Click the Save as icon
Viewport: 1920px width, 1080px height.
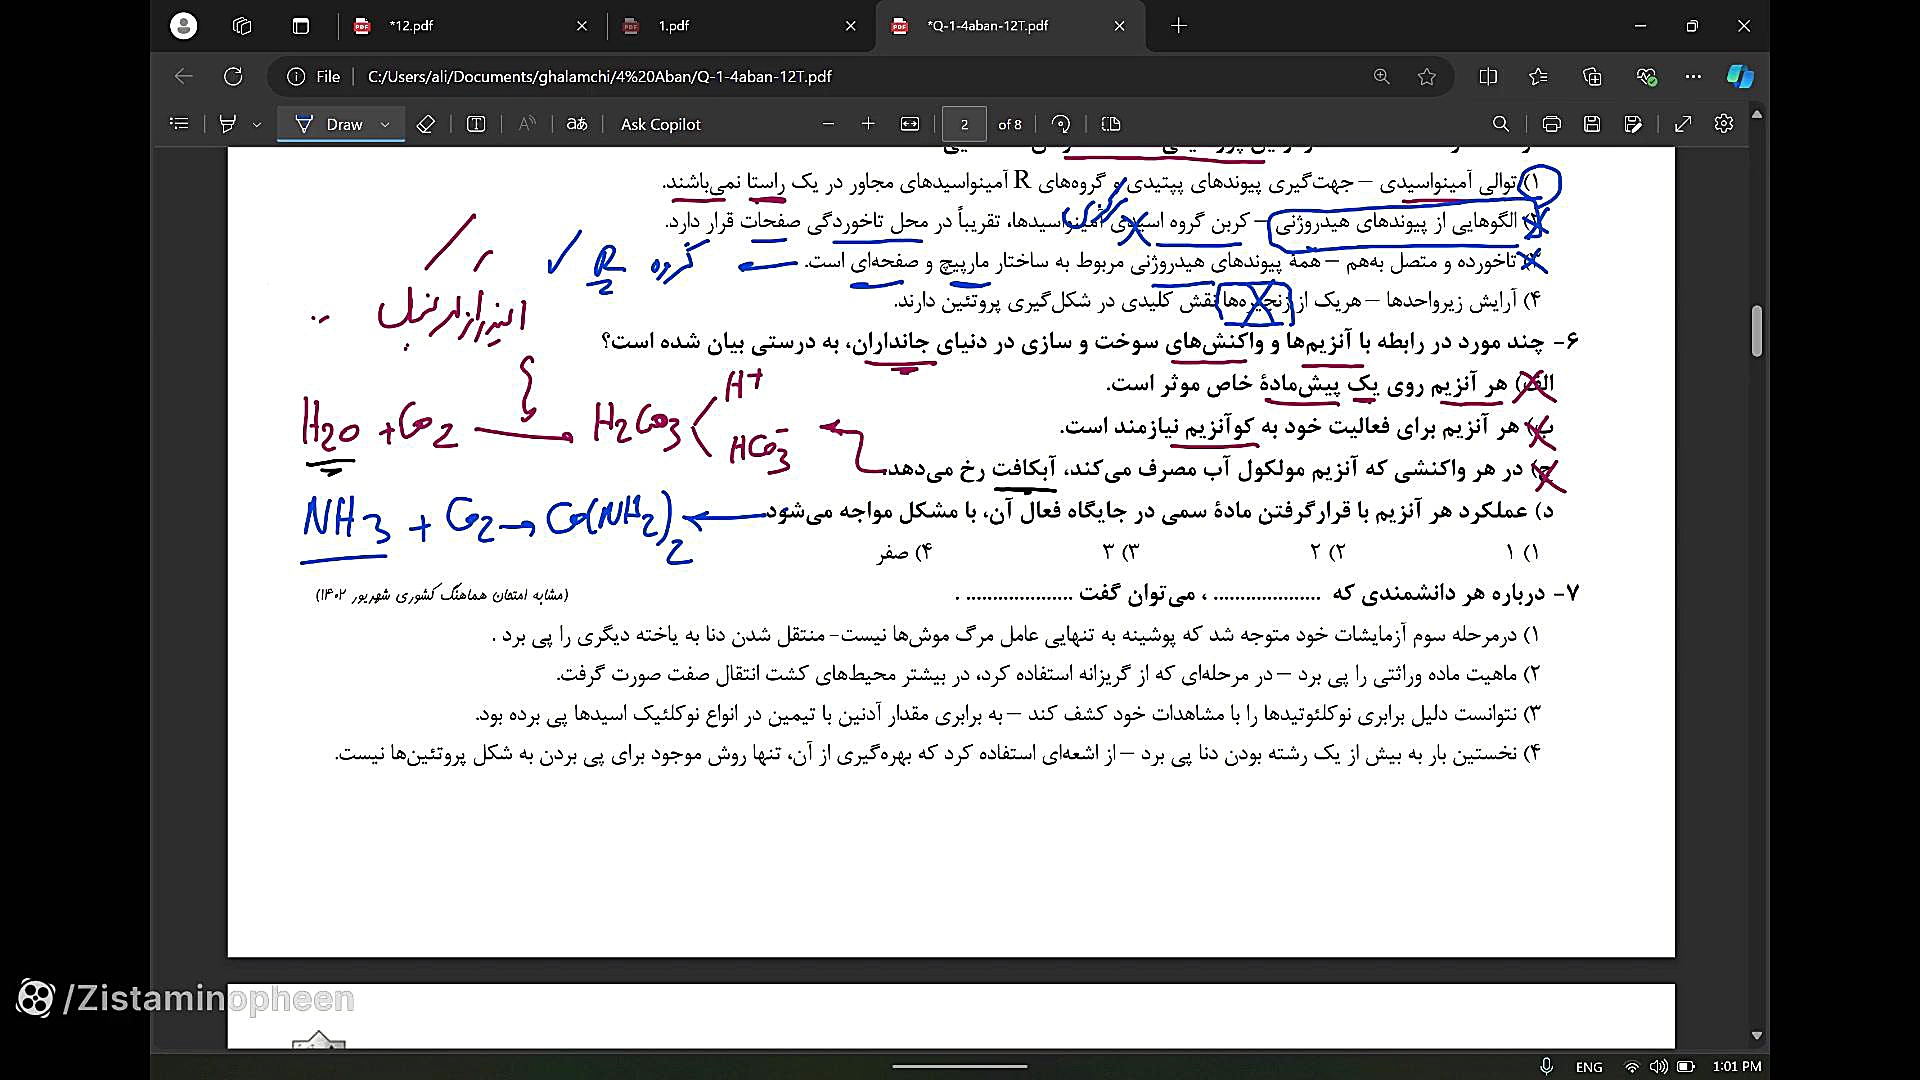1633,124
